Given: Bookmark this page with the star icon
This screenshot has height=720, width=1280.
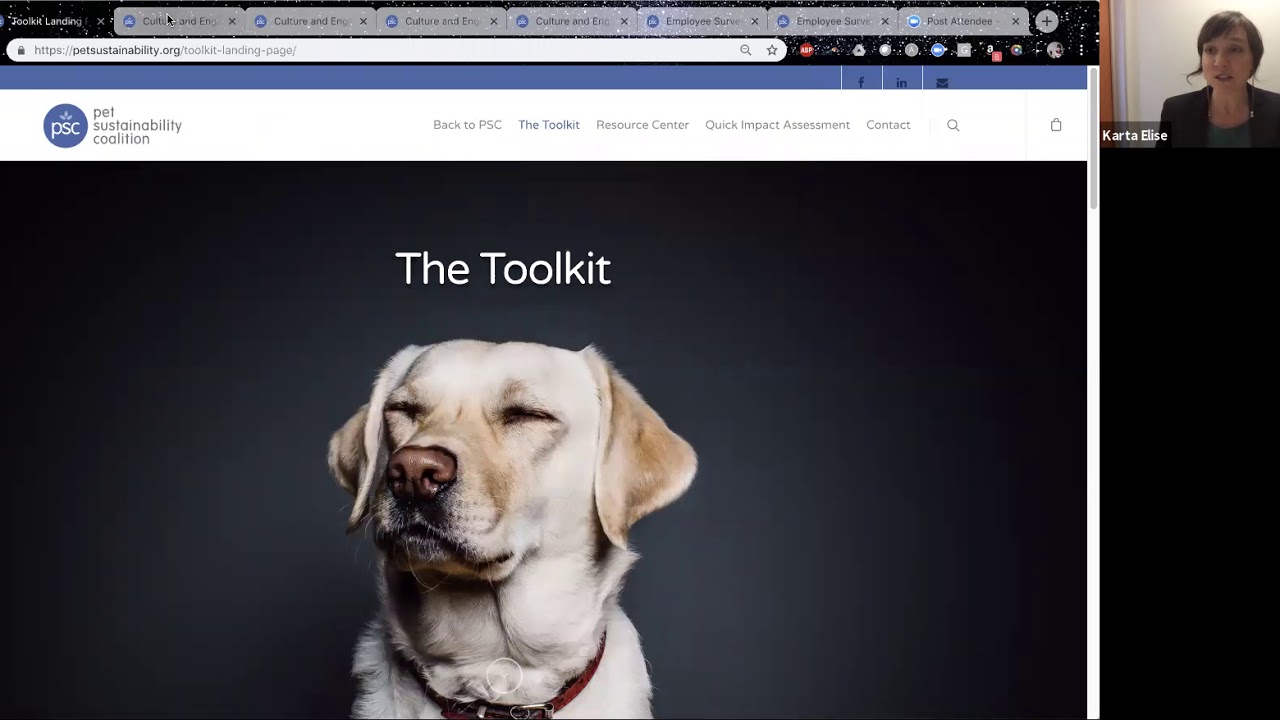Looking at the screenshot, I should [x=772, y=50].
